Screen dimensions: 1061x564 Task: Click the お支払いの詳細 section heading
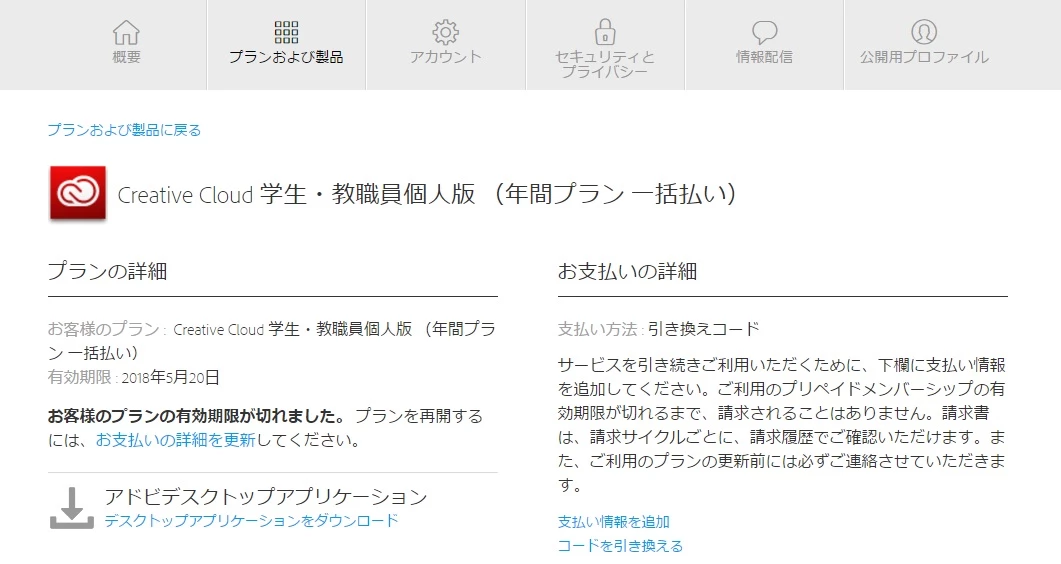[x=627, y=271]
